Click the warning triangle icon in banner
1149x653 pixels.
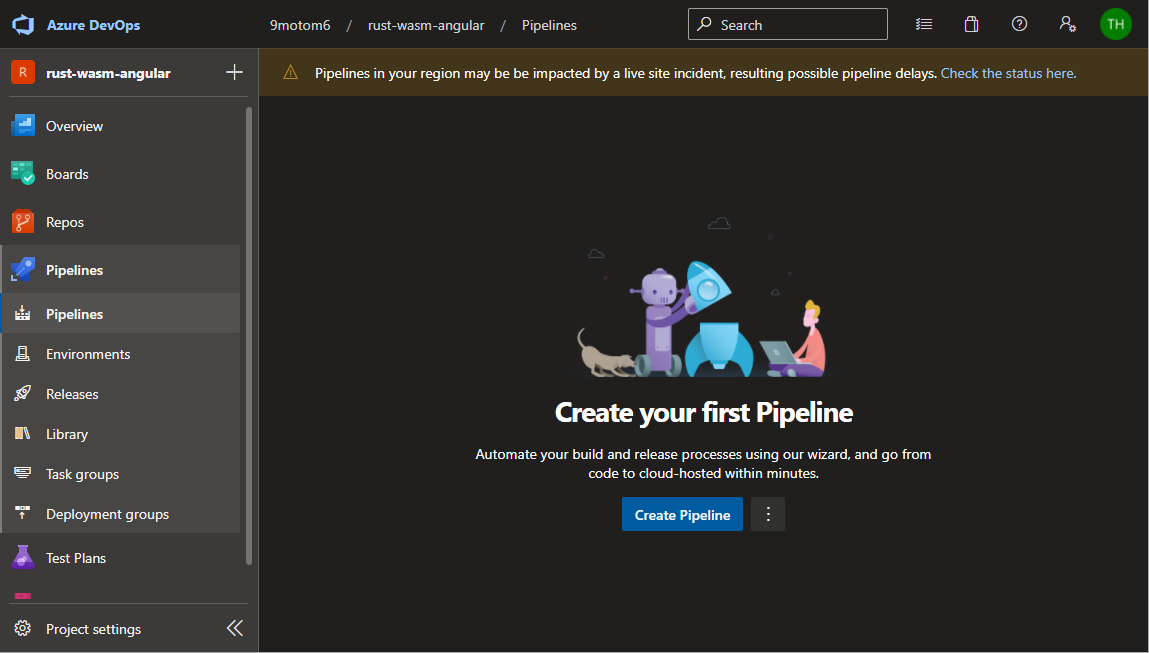click(291, 72)
